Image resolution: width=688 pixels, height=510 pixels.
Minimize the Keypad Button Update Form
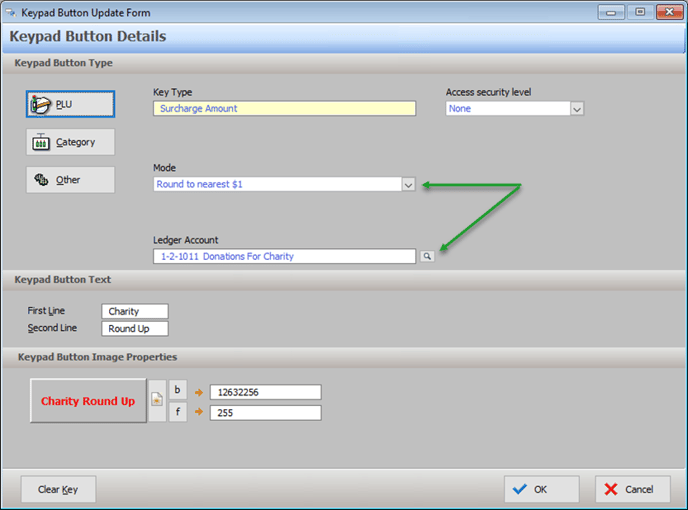click(x=611, y=12)
